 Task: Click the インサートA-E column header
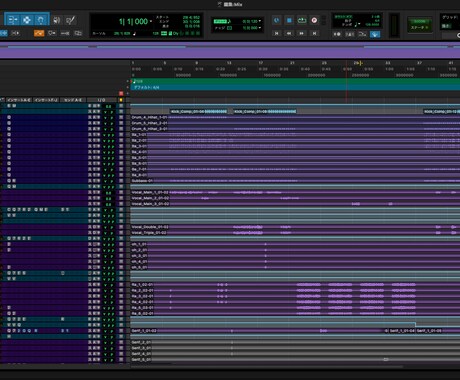20,100
